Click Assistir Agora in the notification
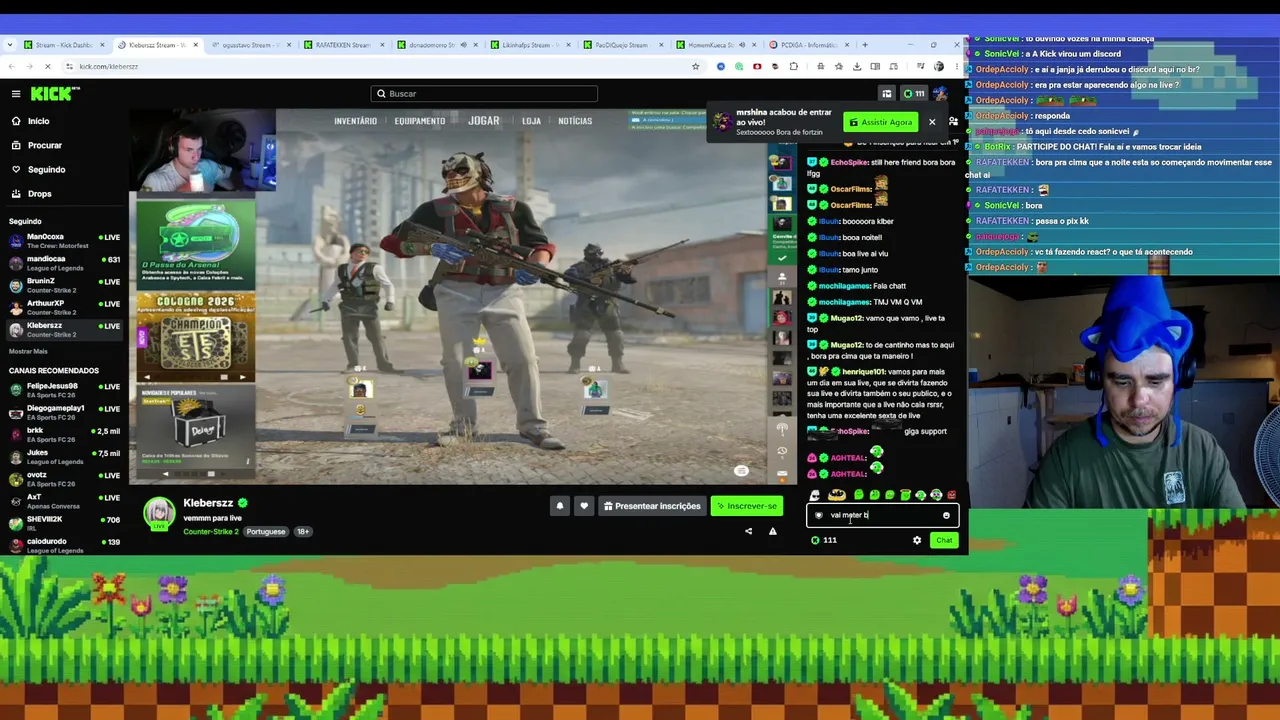The image size is (1280, 720). [x=881, y=122]
